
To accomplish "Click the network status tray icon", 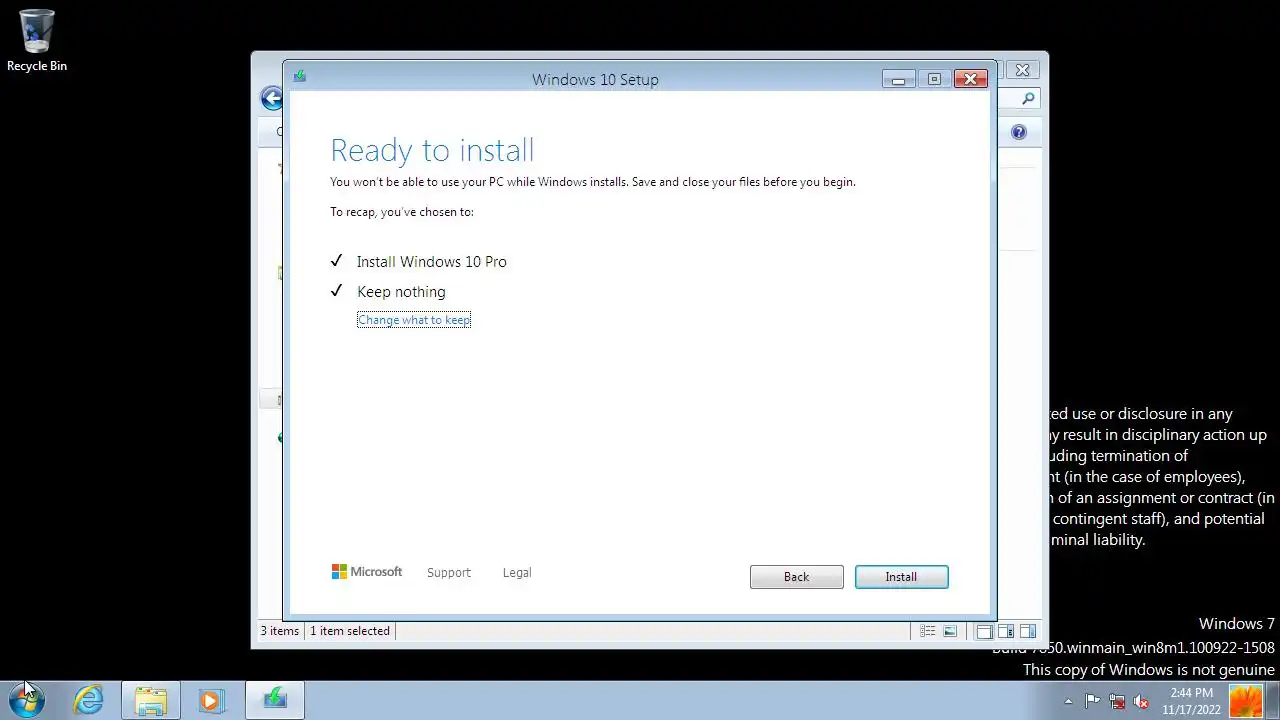I will [1117, 701].
